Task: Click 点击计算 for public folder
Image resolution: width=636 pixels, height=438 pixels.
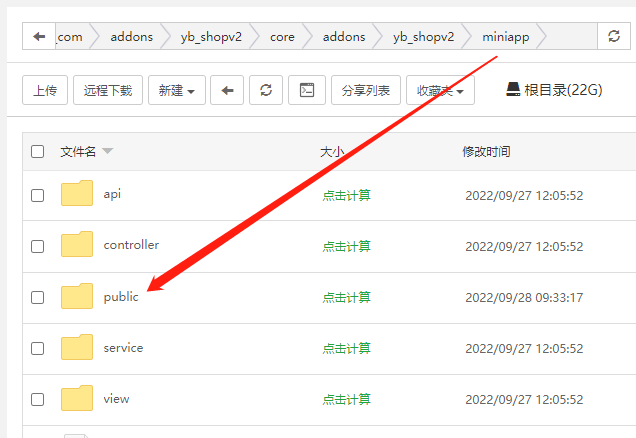Action: pyautogui.click(x=346, y=297)
